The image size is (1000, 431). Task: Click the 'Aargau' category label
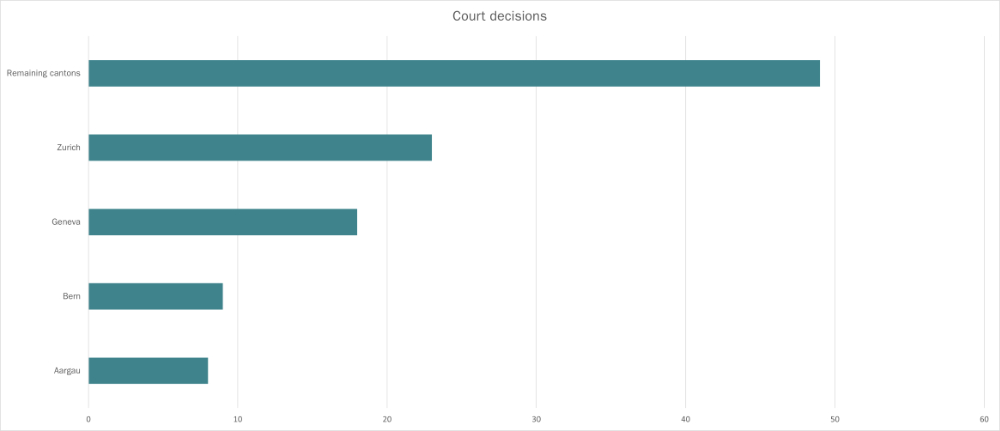[x=67, y=370]
